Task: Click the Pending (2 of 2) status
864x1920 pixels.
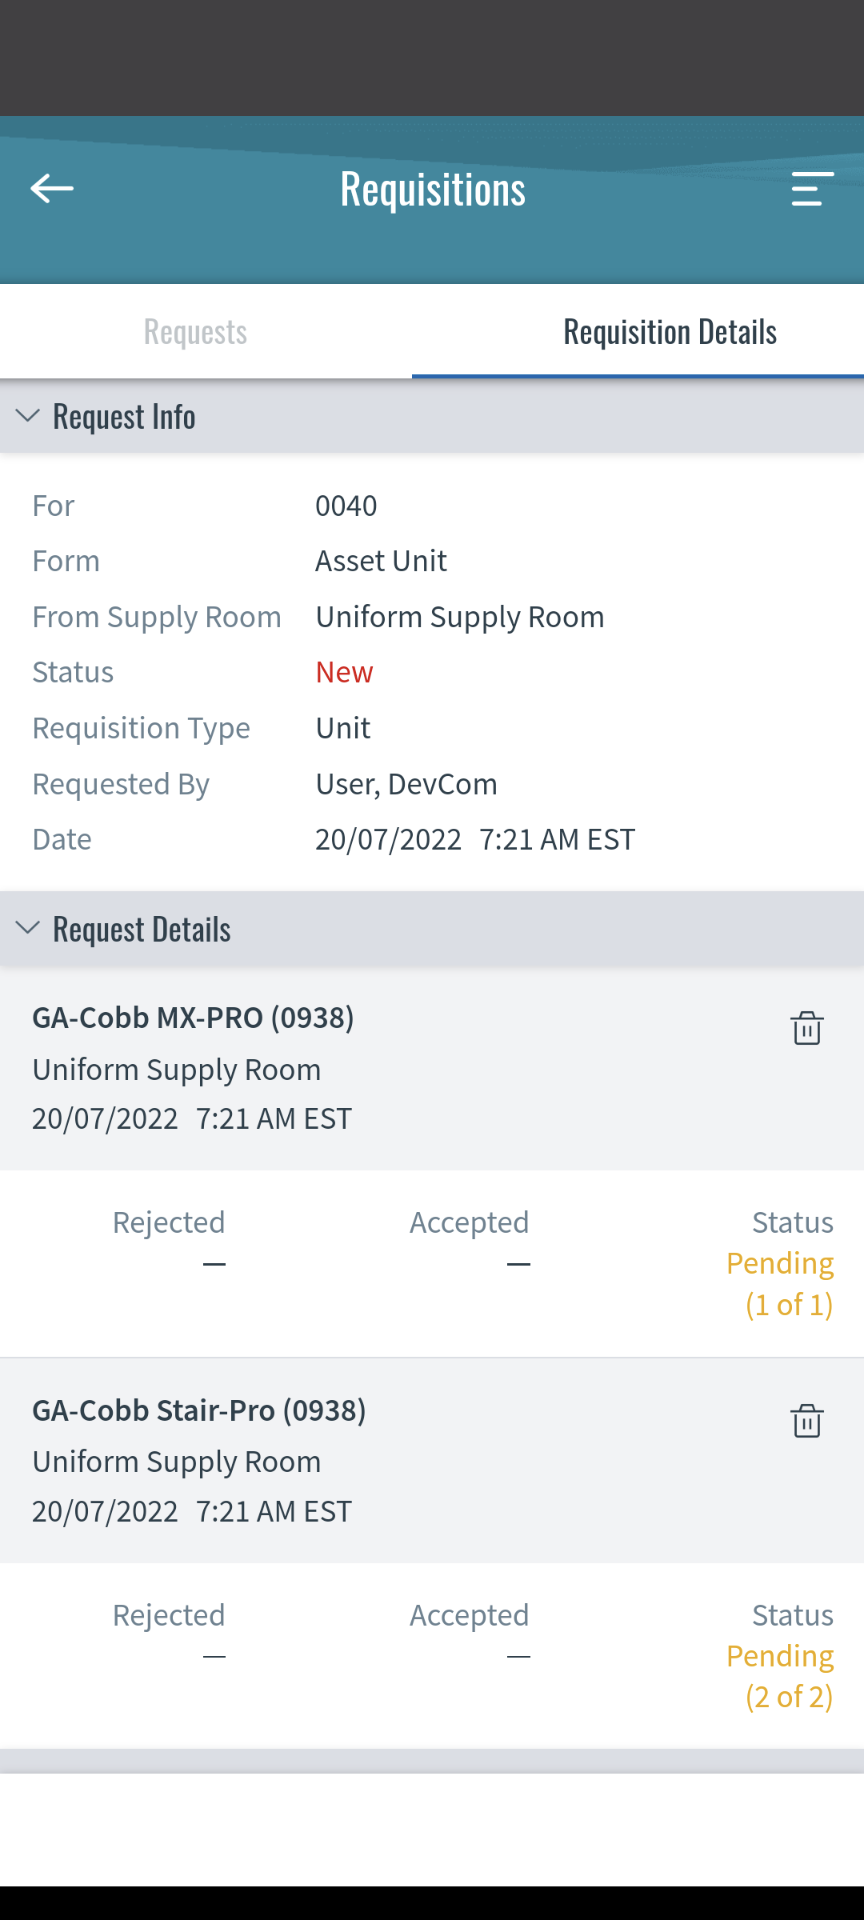Action: coord(780,1676)
